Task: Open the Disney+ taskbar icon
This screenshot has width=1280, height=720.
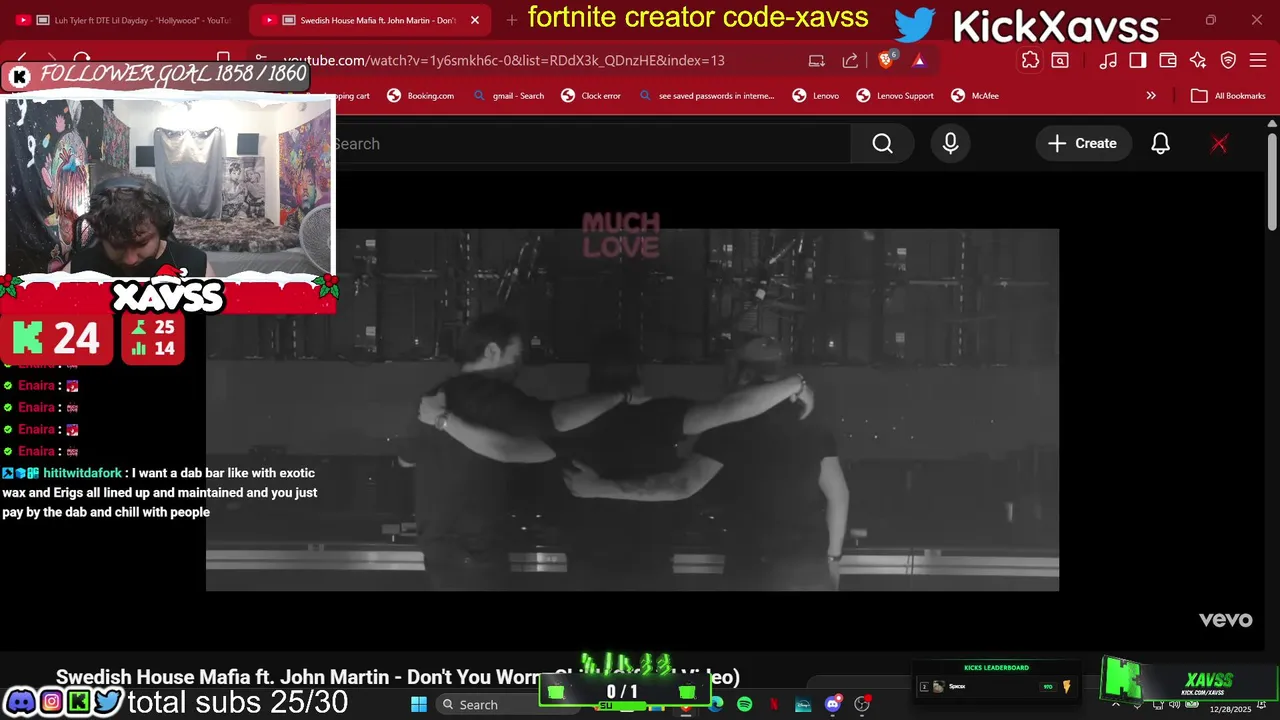Action: 803,705
